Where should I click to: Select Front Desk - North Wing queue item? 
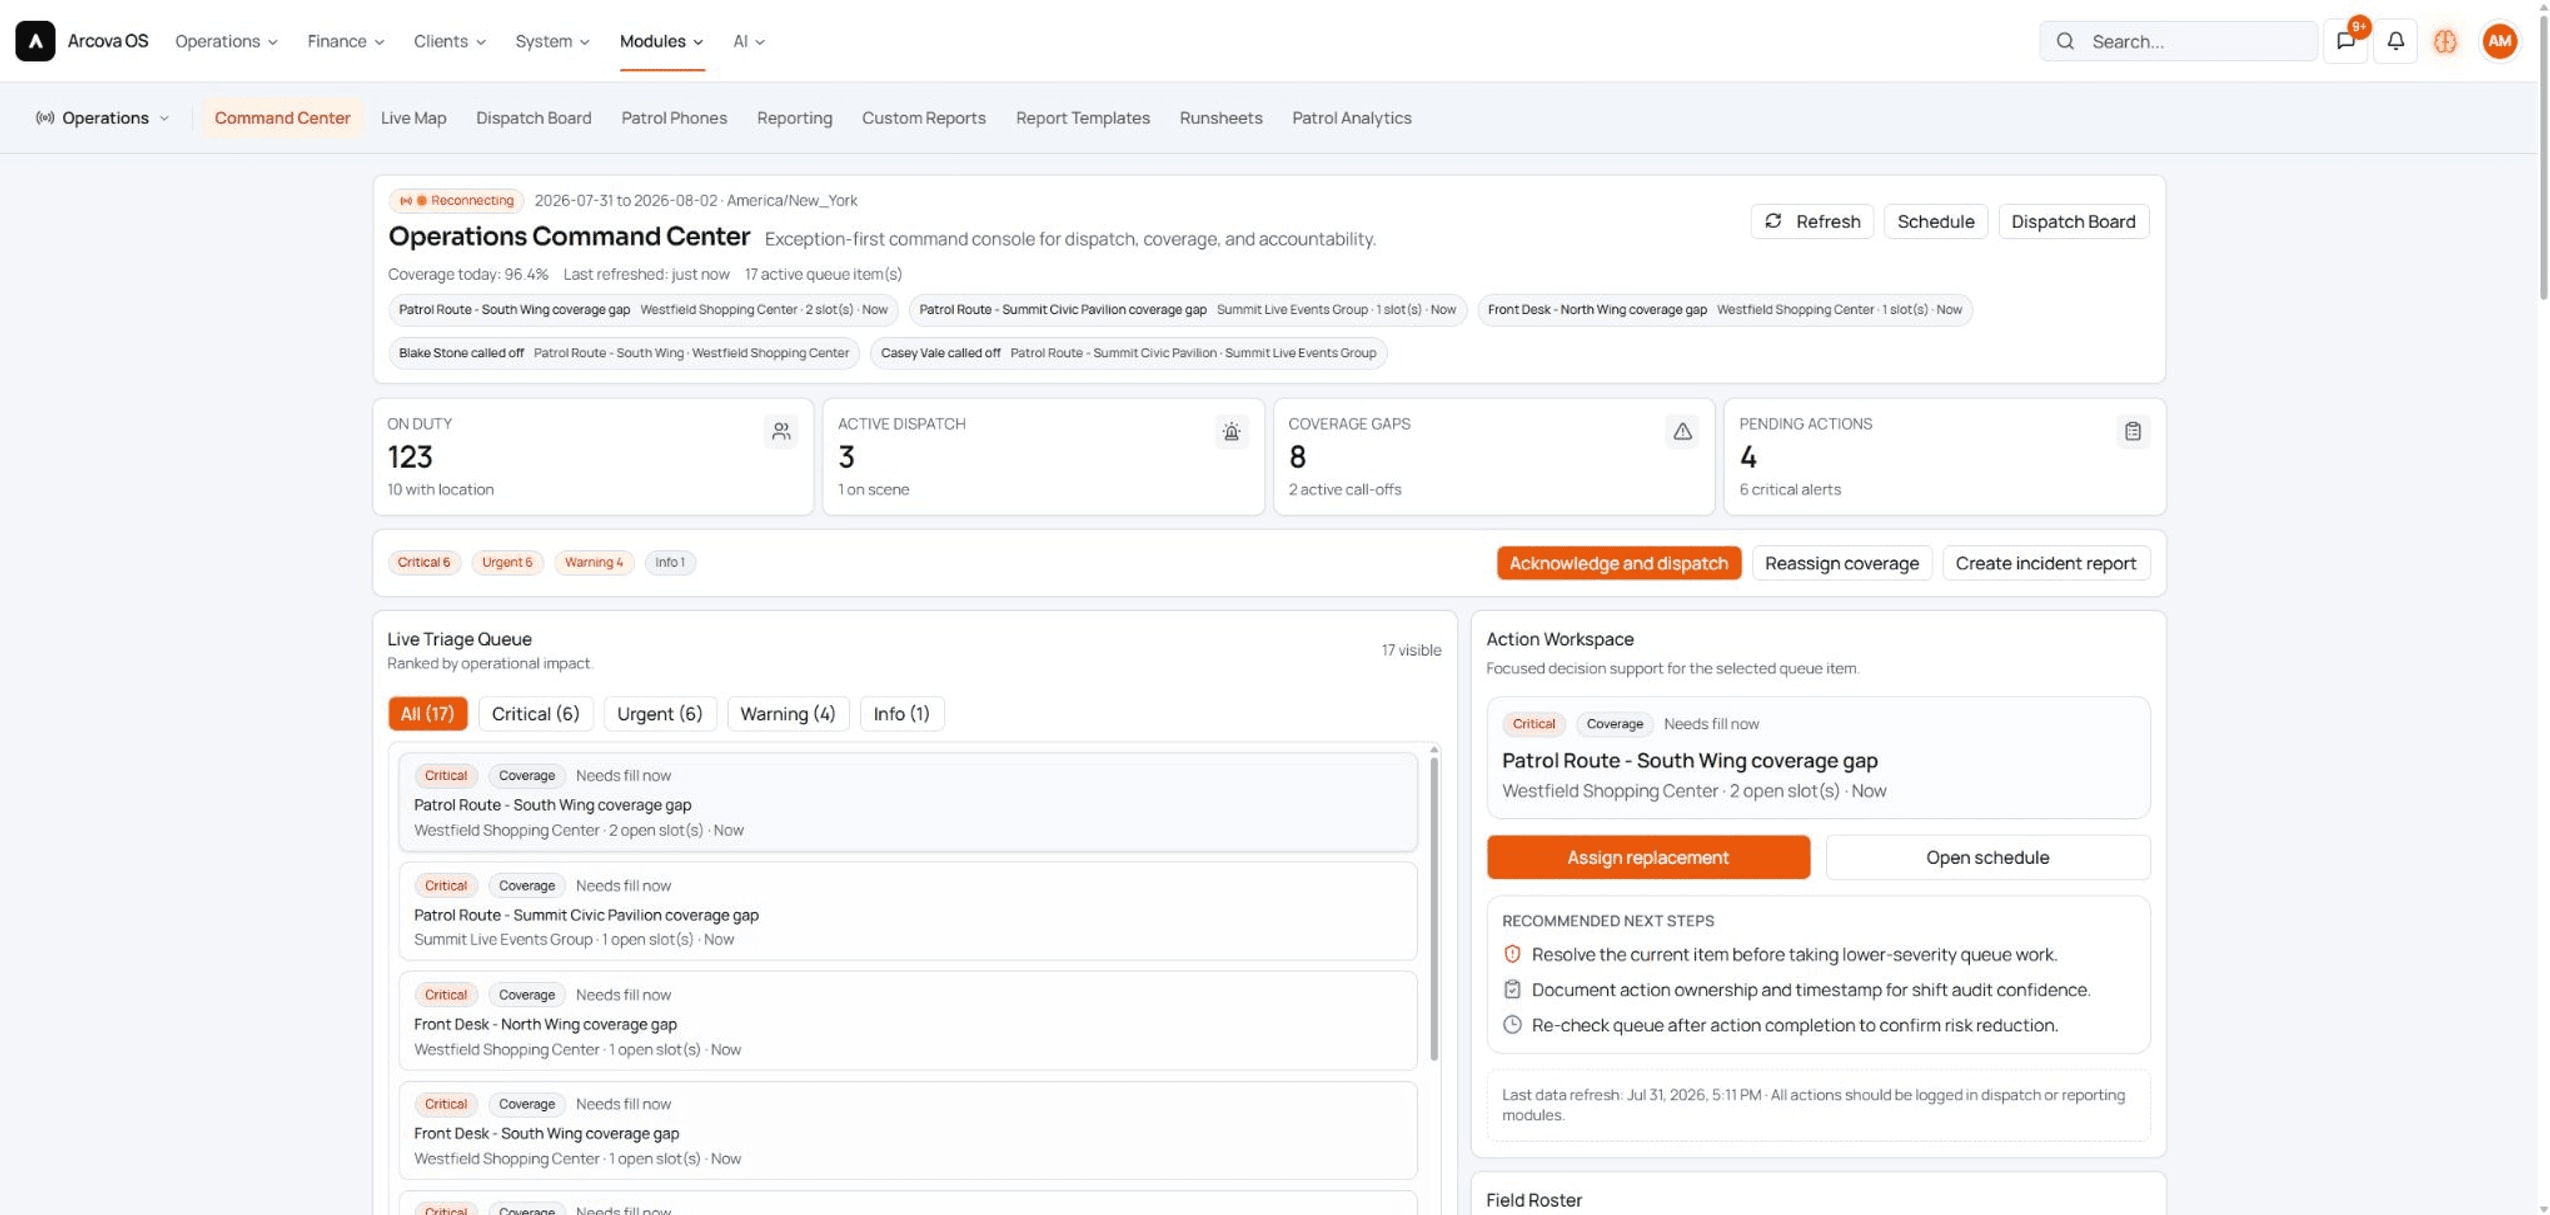(x=907, y=1021)
